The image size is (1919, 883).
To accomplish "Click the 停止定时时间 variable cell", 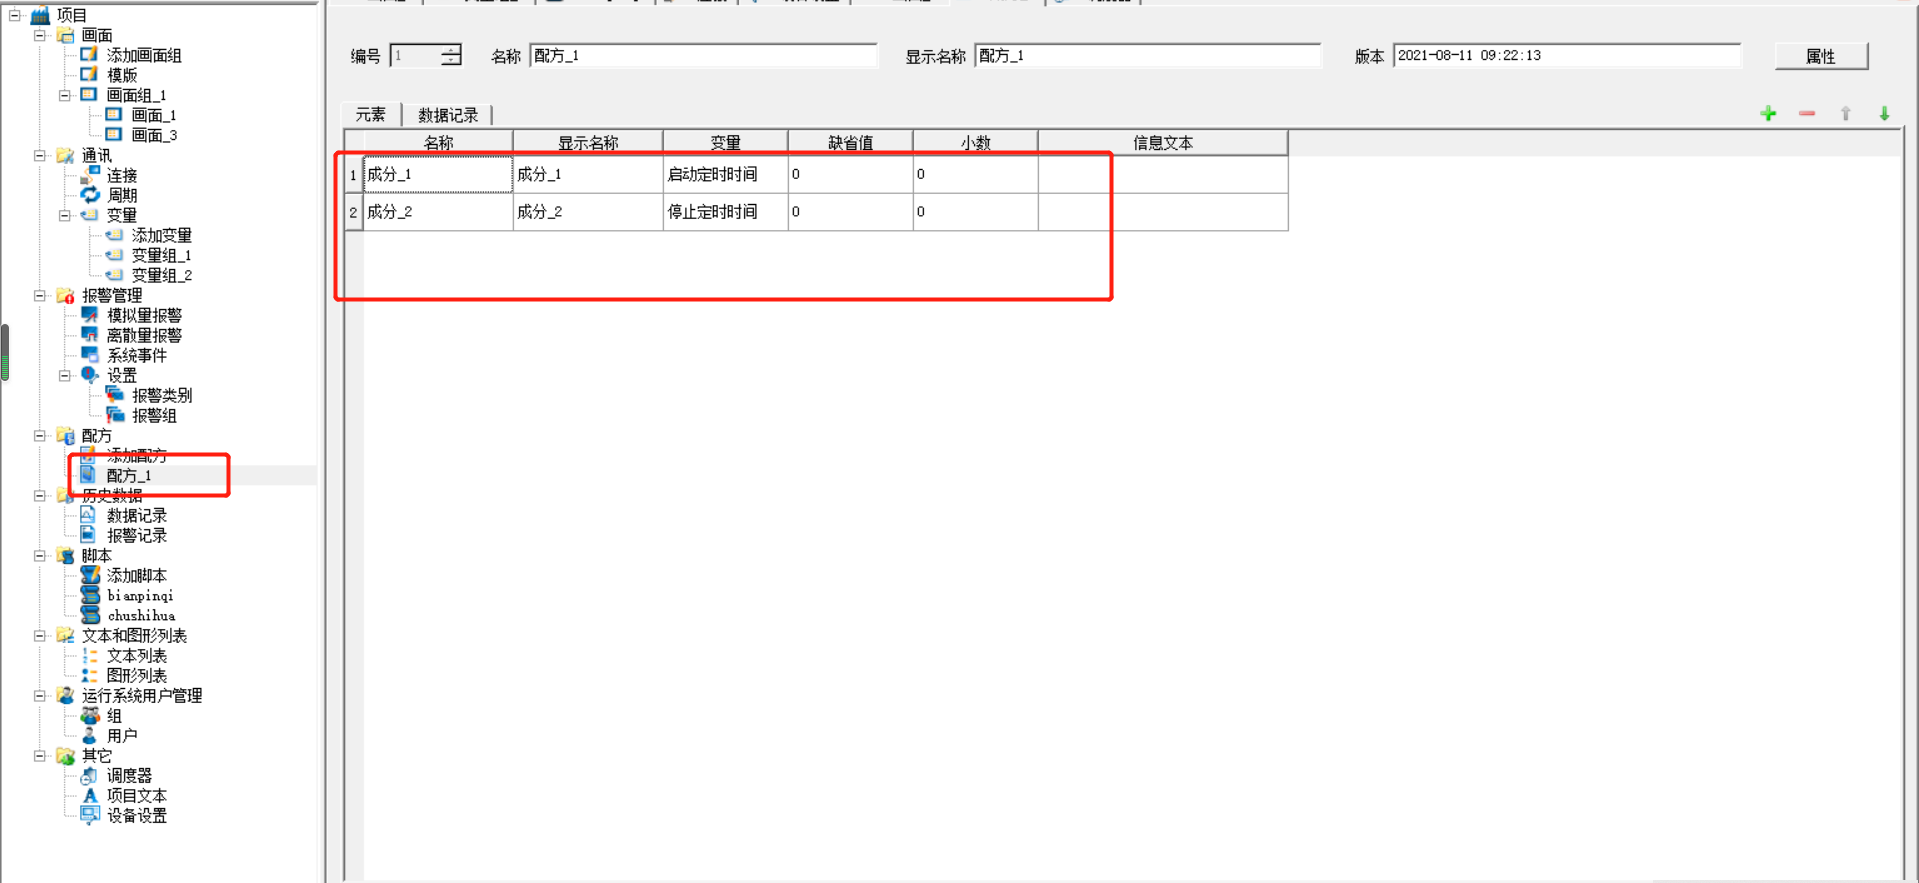I will (x=725, y=212).
